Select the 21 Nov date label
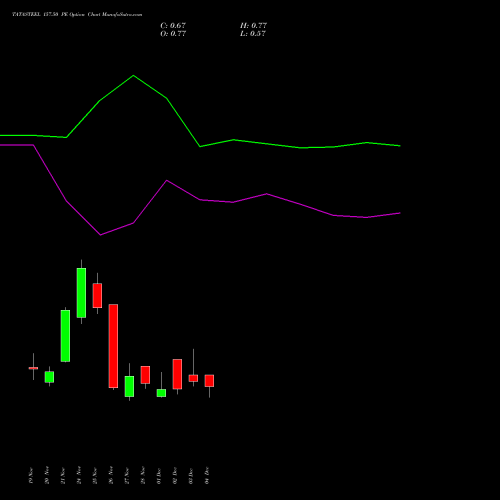Viewport: 500px width, 500px height. 63,476
